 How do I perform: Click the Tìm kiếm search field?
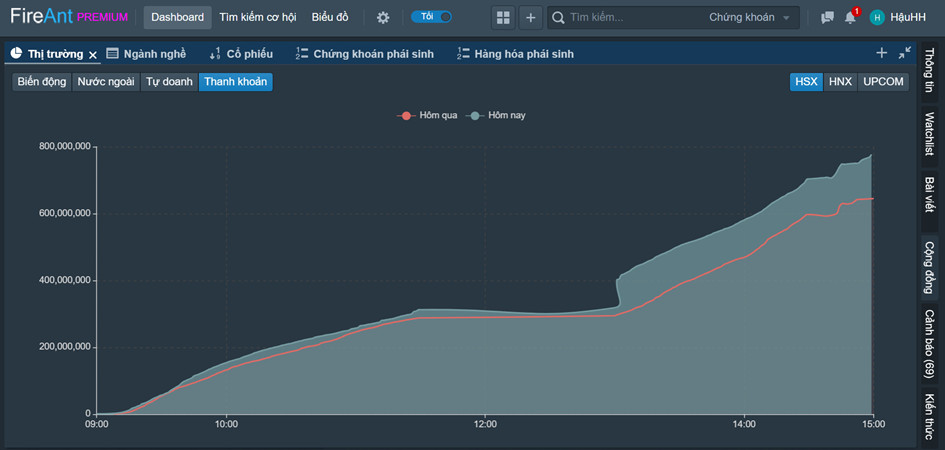(630, 17)
